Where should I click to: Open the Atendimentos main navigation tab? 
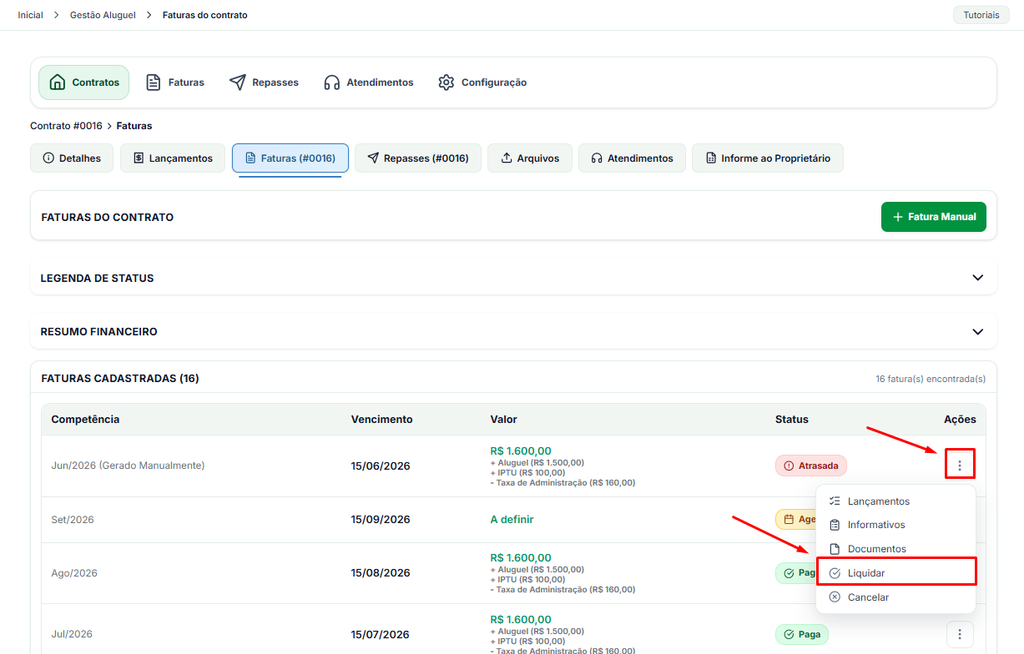368,82
